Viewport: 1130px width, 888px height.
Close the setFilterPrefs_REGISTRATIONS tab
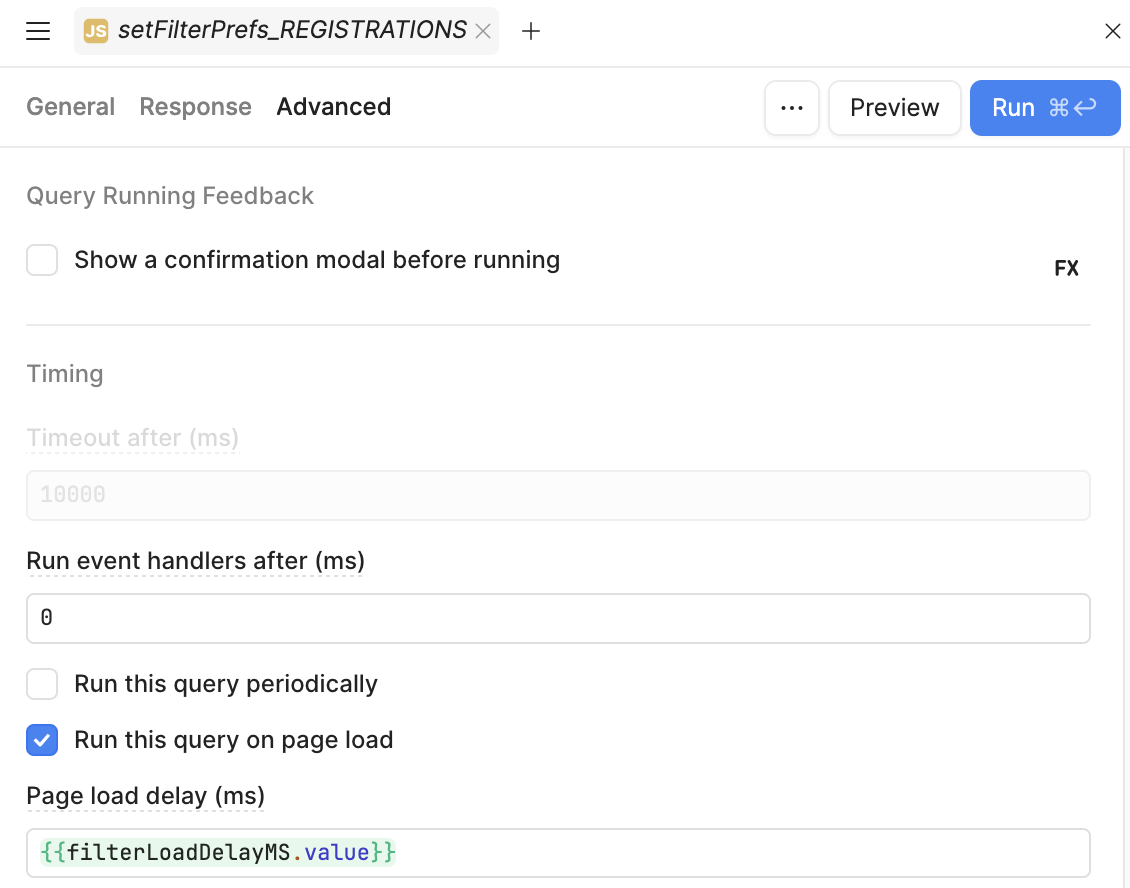coord(483,31)
